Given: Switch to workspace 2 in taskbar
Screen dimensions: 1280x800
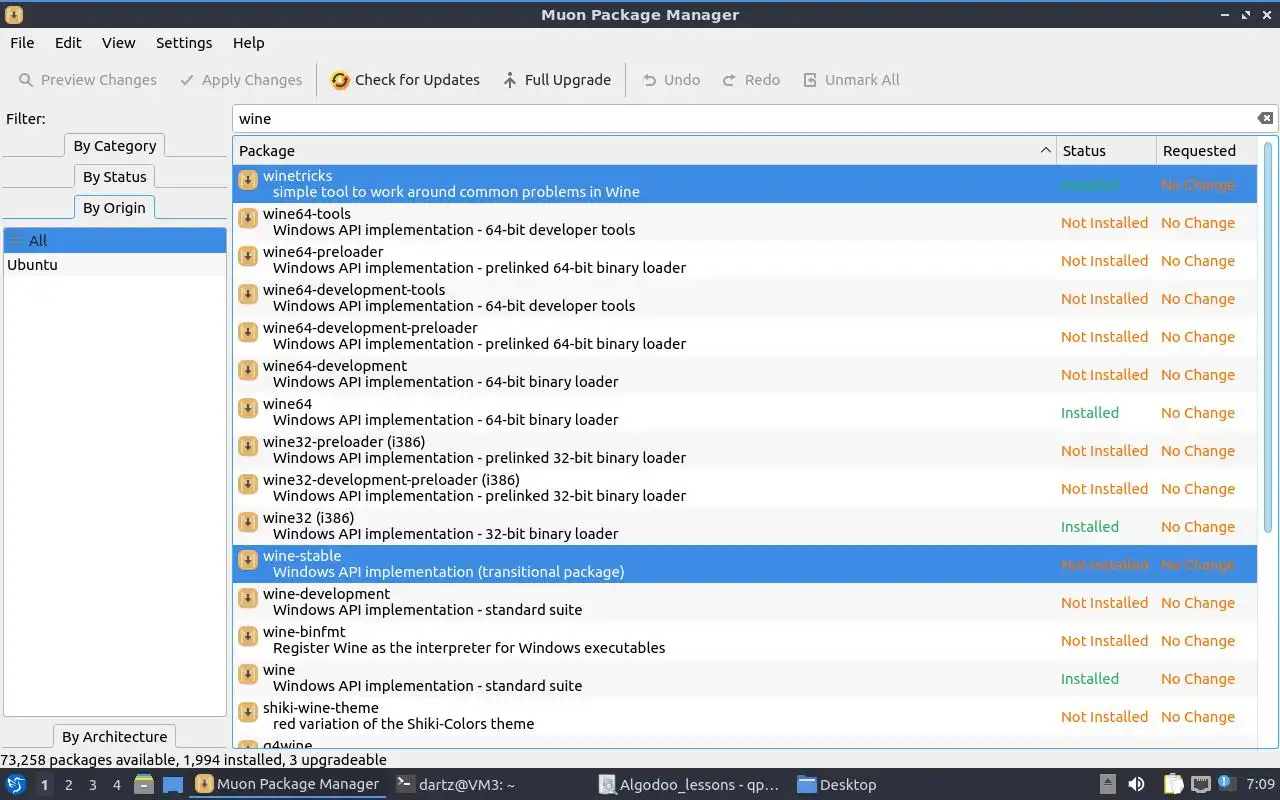Looking at the screenshot, I should (x=68, y=785).
